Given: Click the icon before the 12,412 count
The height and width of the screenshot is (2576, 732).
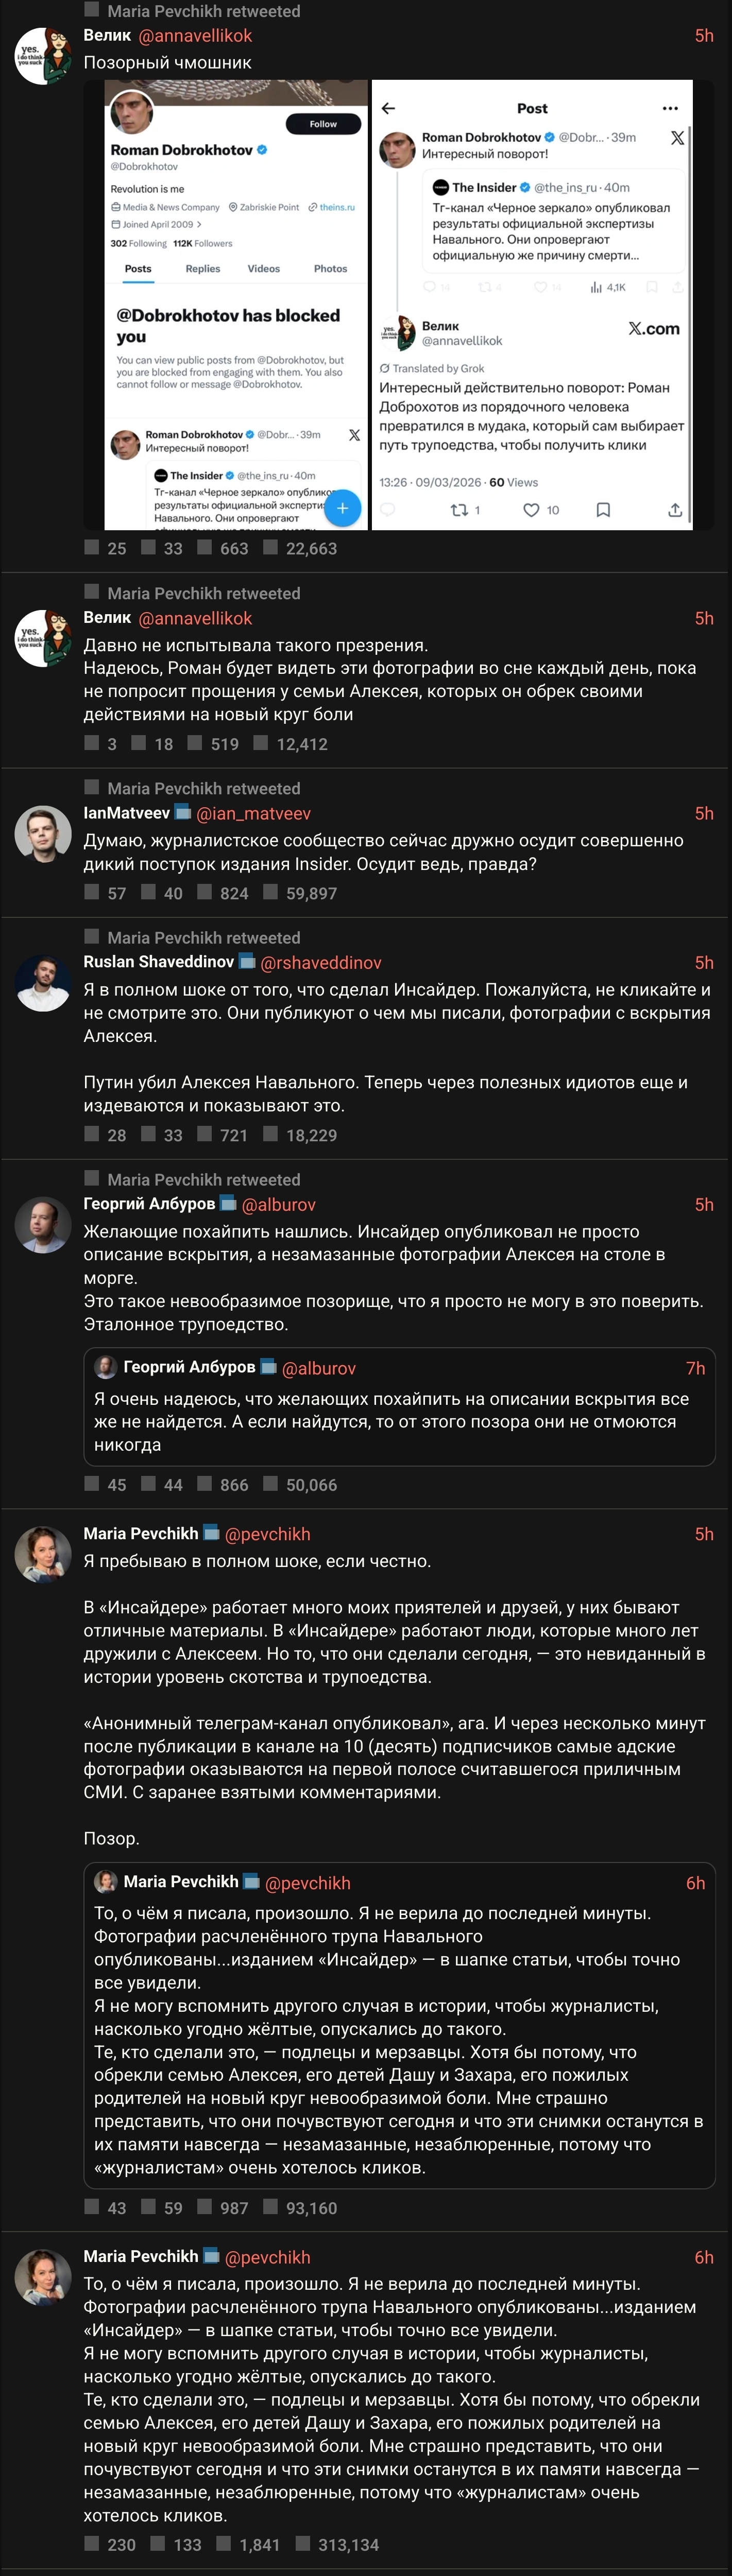Looking at the screenshot, I should [x=261, y=742].
